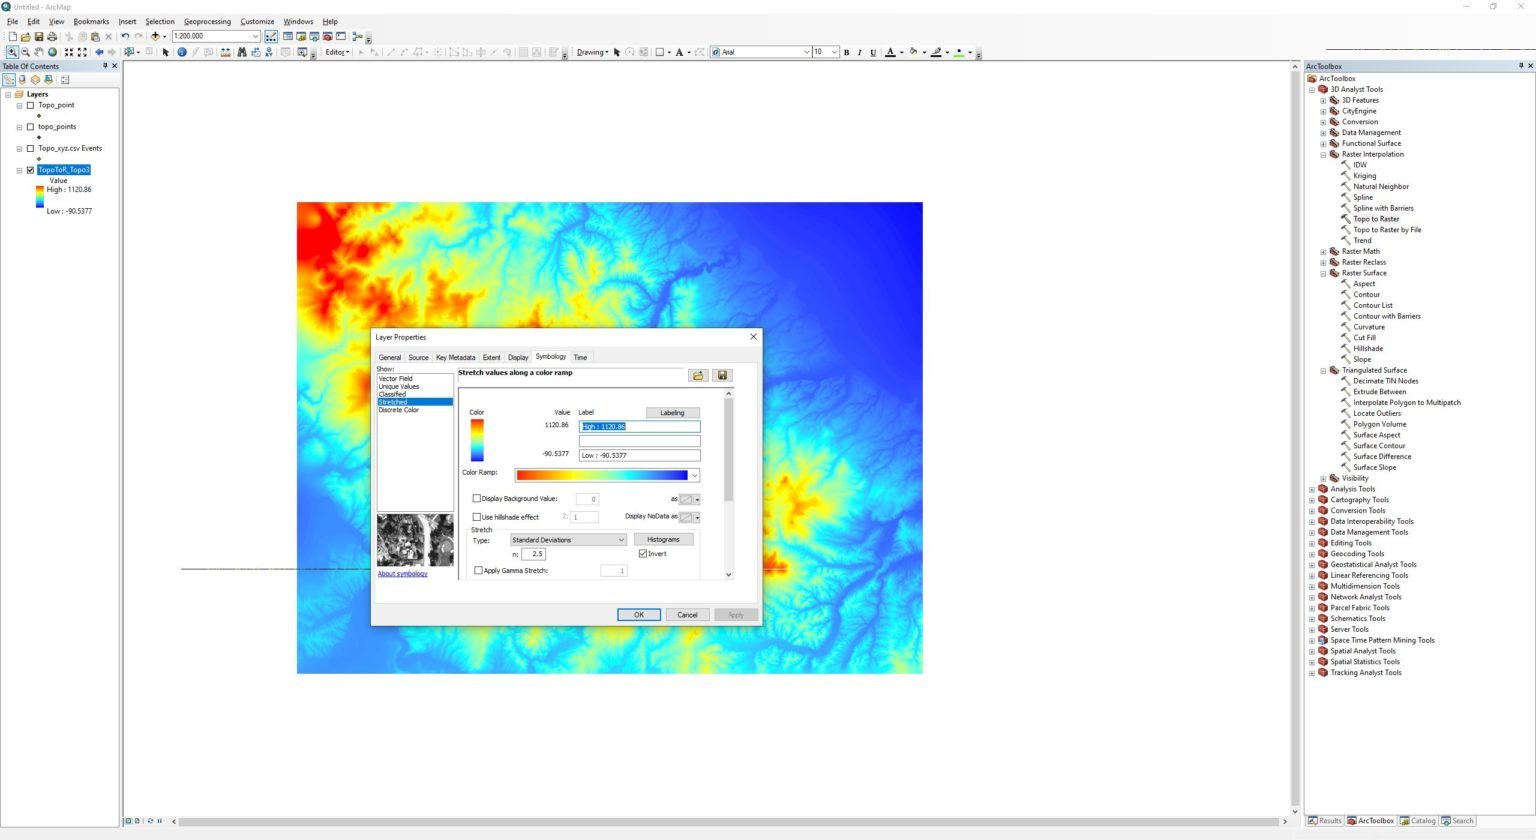Open the Color Ramp dropdown
Viewport: 1536px width, 840px height.
click(694, 475)
